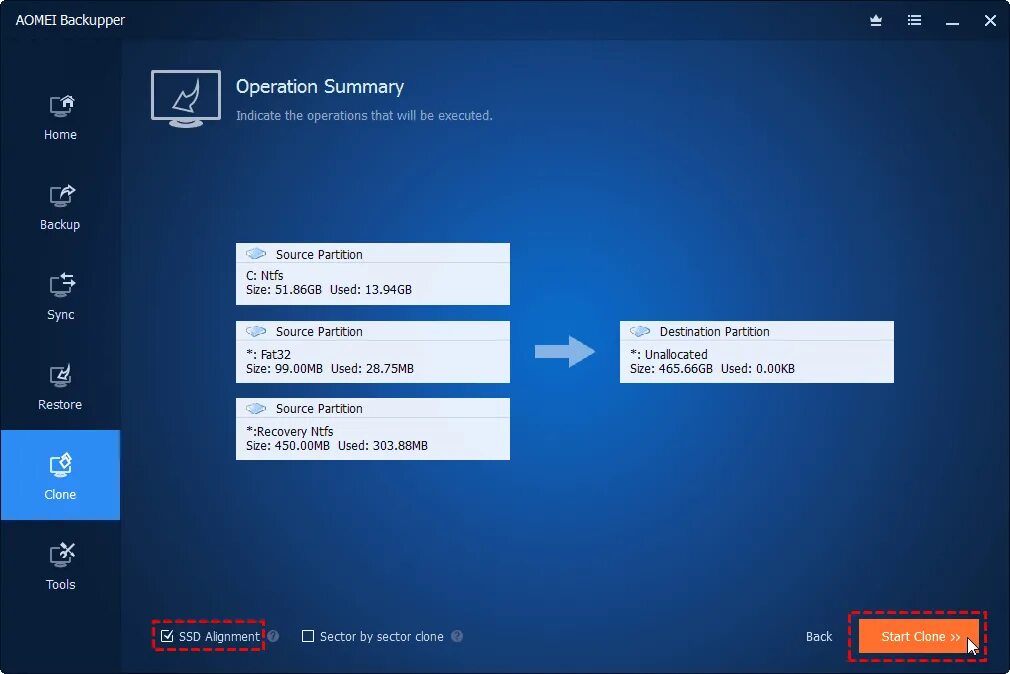Open the Tools section
The width and height of the screenshot is (1010, 674).
tap(61, 566)
